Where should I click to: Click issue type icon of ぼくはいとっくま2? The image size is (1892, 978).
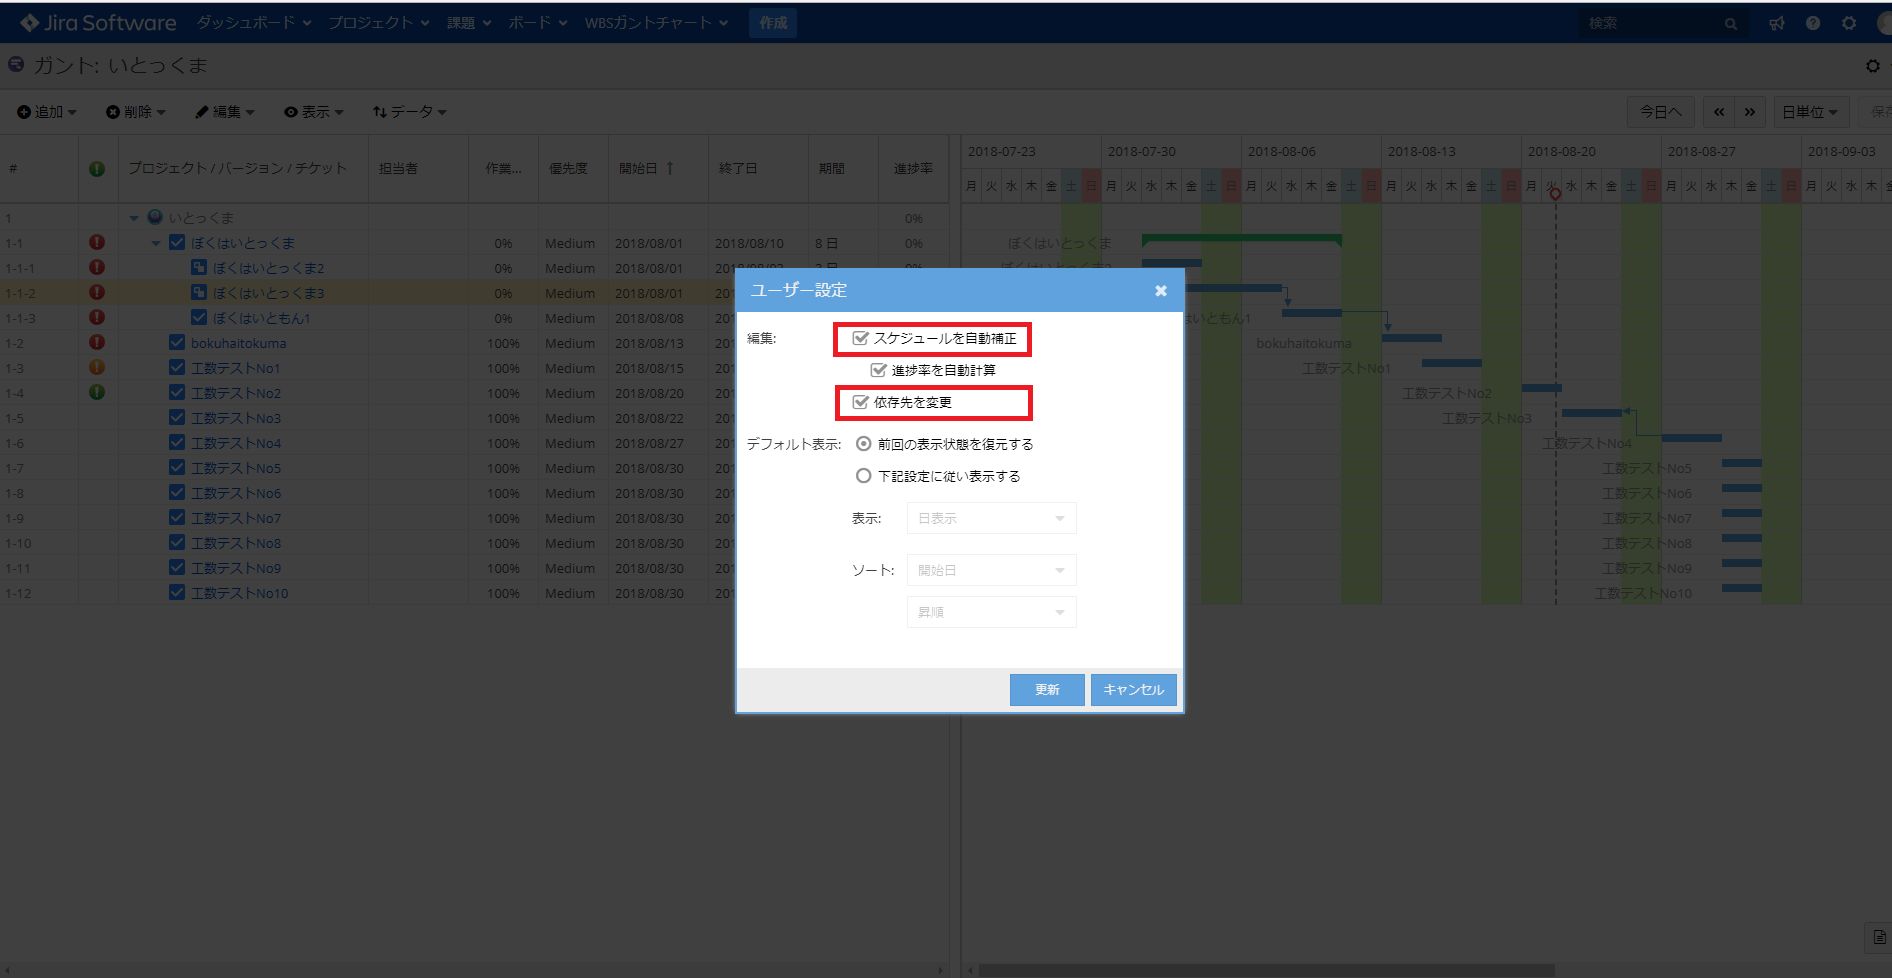[199, 267]
